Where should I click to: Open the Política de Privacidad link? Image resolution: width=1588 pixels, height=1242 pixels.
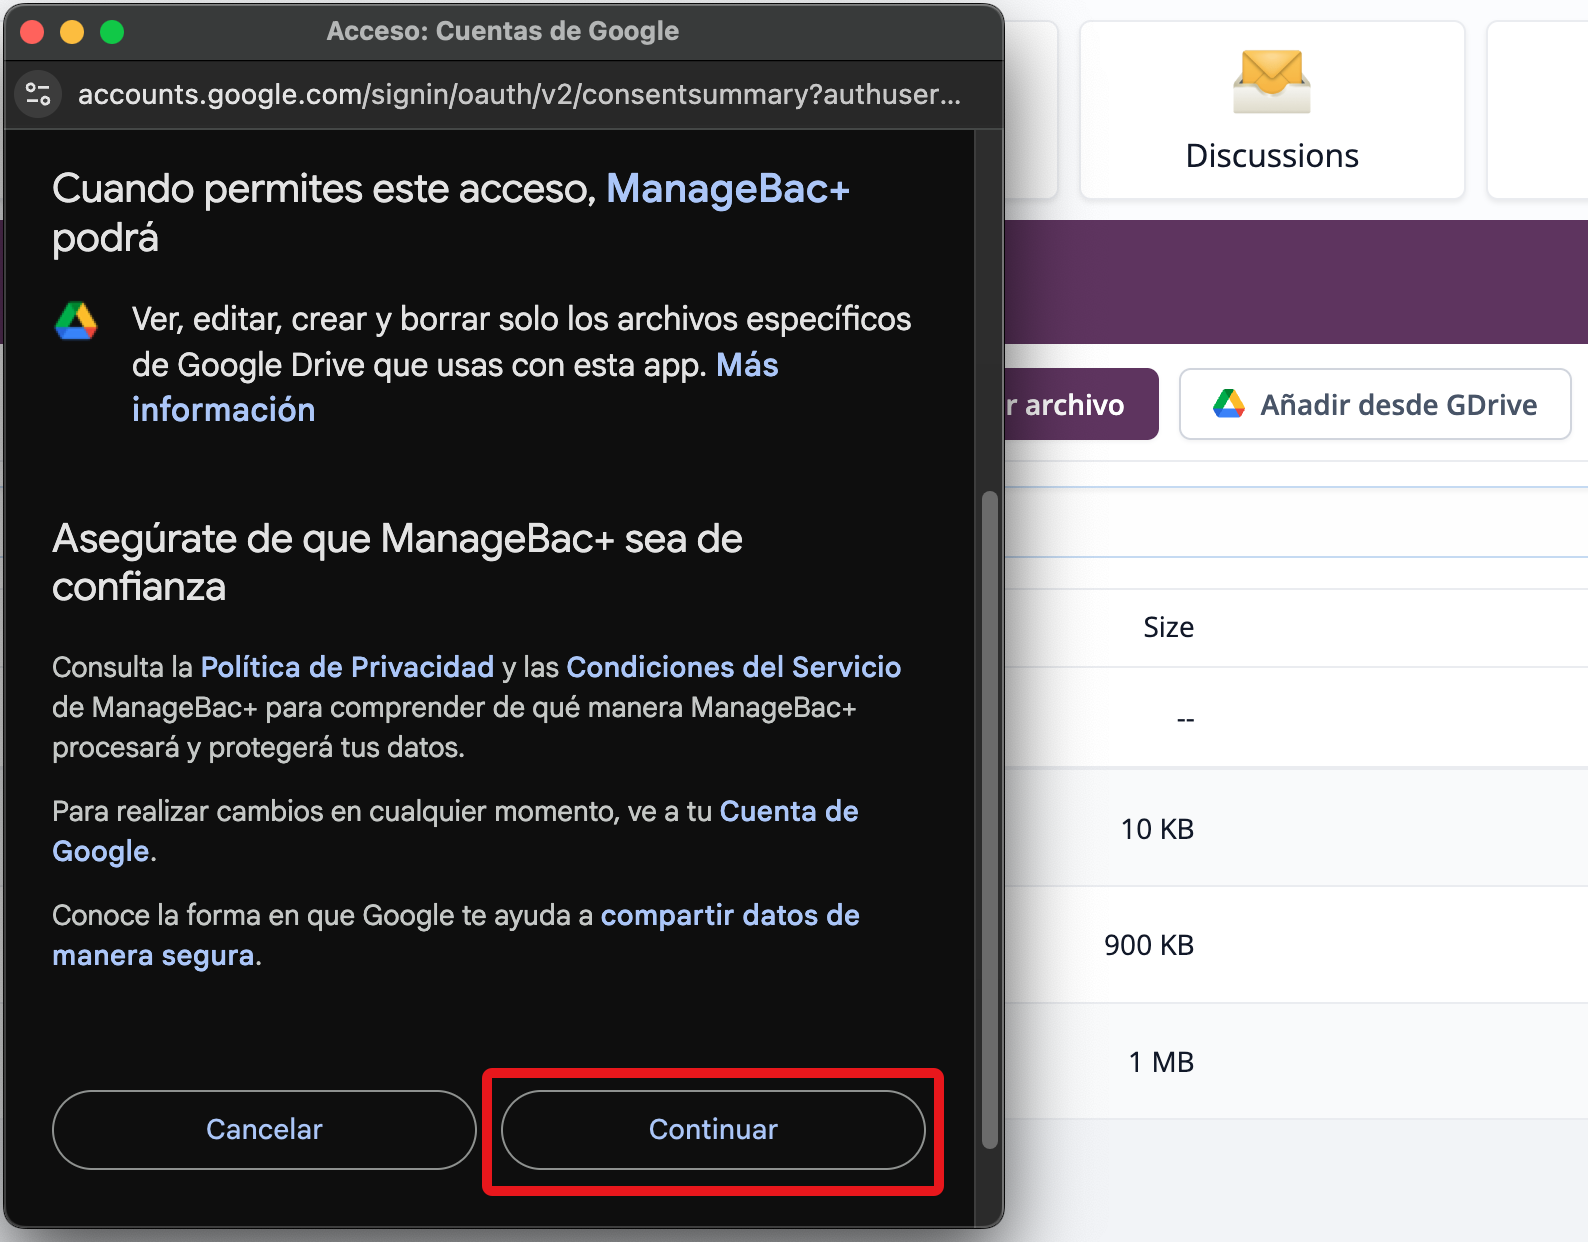pos(347,667)
